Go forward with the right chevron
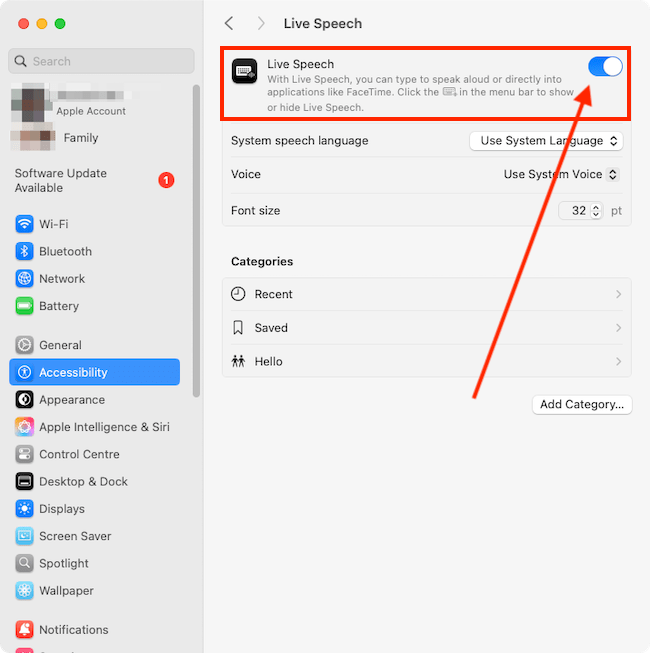The width and height of the screenshot is (650, 653). coord(261,23)
